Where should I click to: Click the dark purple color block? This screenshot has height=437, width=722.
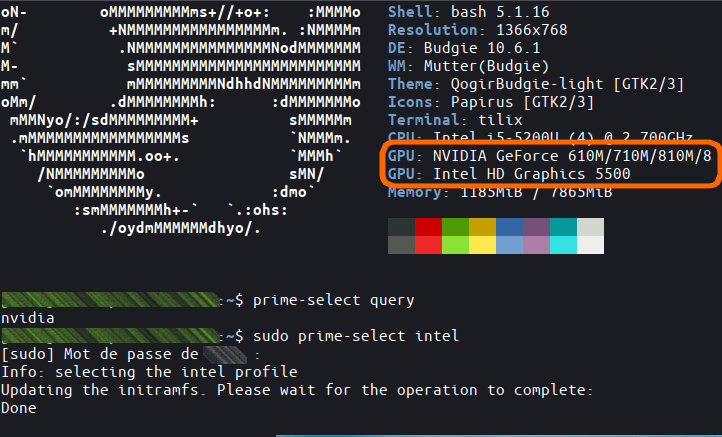(537, 227)
